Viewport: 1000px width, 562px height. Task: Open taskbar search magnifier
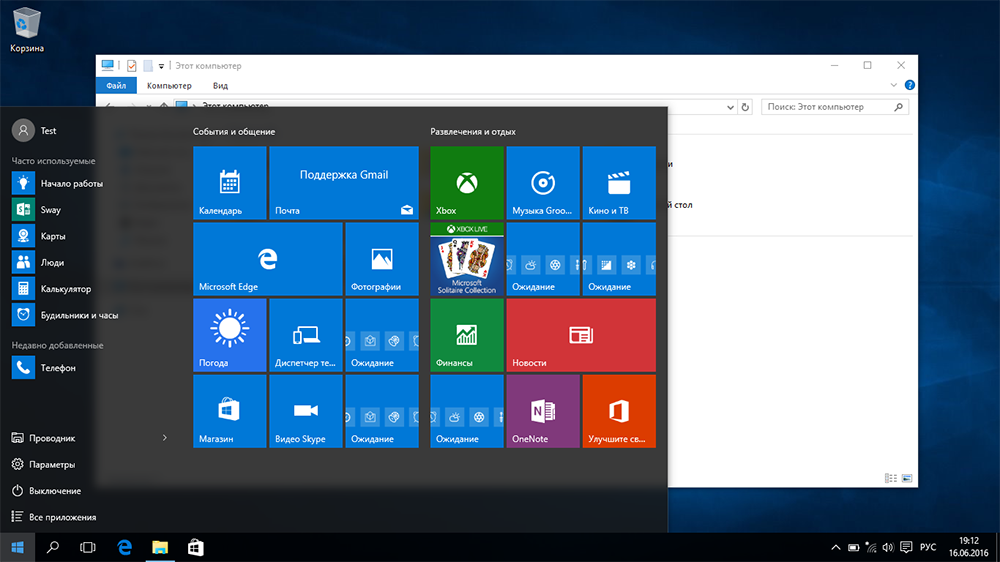pos(52,547)
